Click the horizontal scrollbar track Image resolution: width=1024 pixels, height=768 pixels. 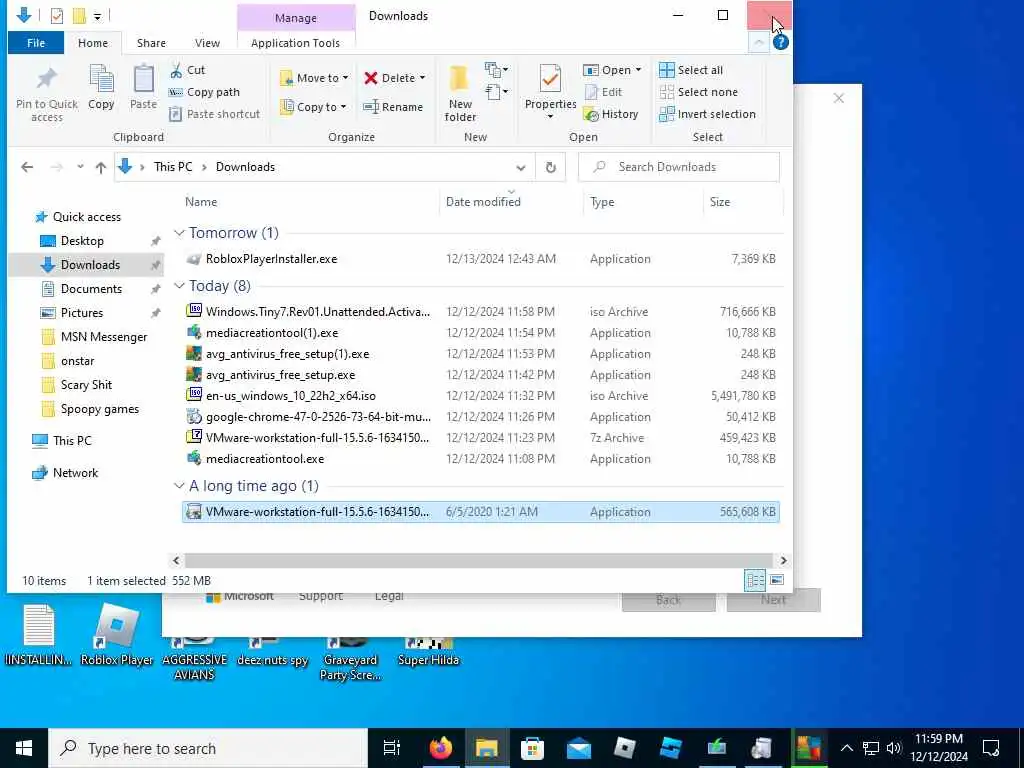coord(480,560)
